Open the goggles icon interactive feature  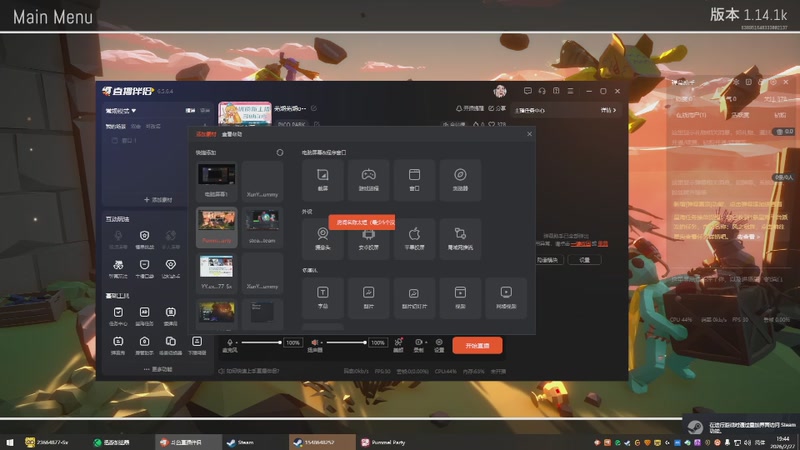[118, 268]
